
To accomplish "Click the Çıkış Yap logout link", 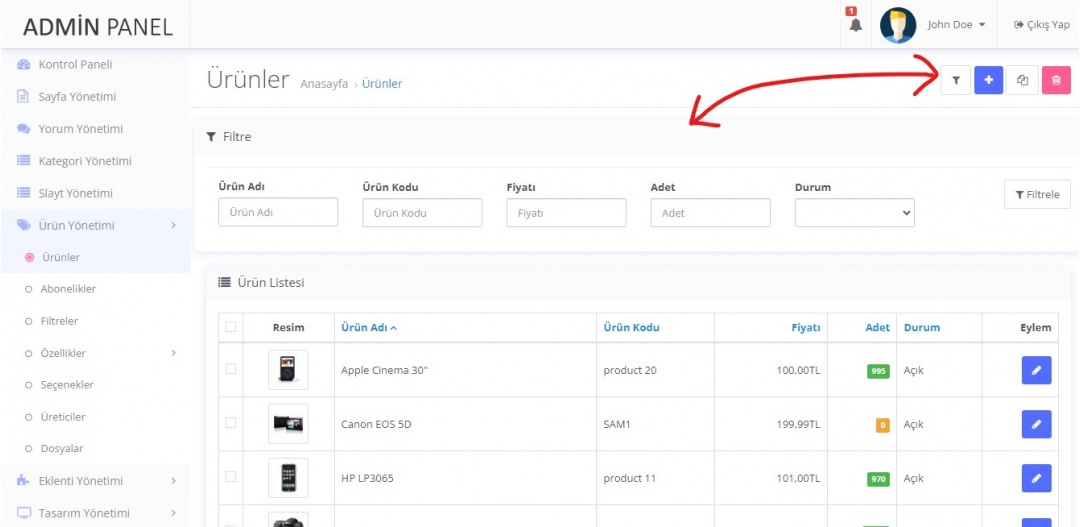I will (1041, 25).
